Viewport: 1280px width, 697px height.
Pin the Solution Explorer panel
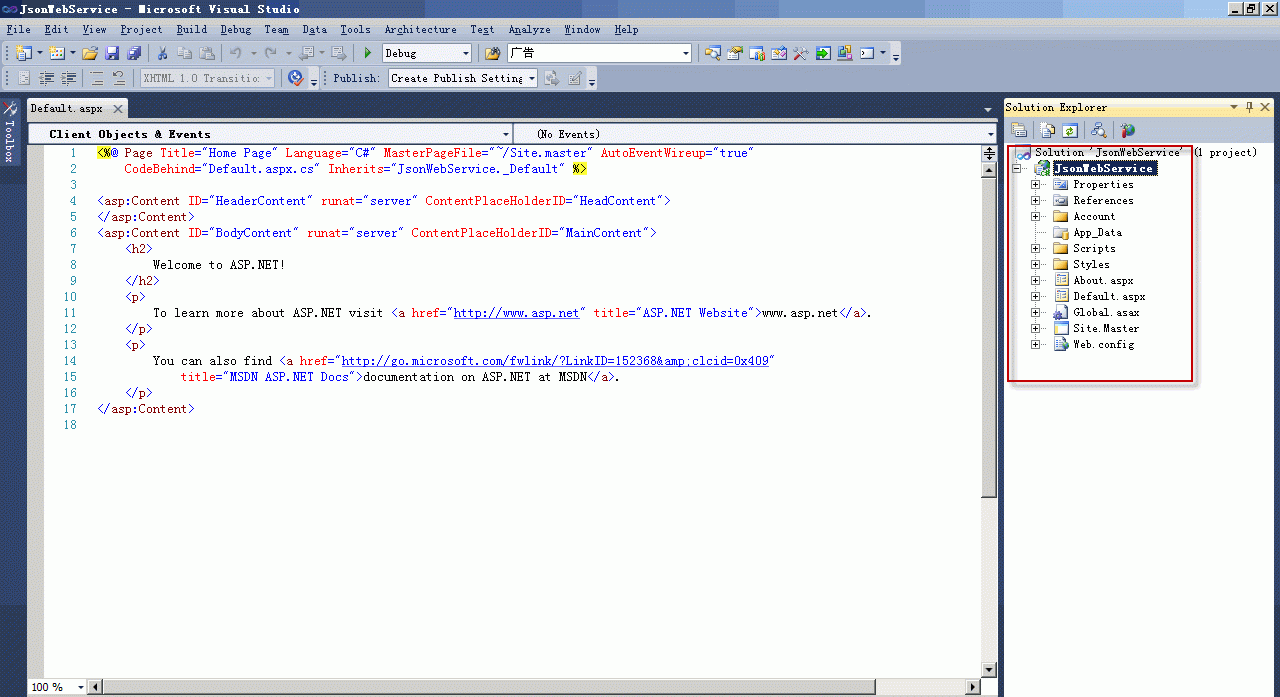[1249, 107]
